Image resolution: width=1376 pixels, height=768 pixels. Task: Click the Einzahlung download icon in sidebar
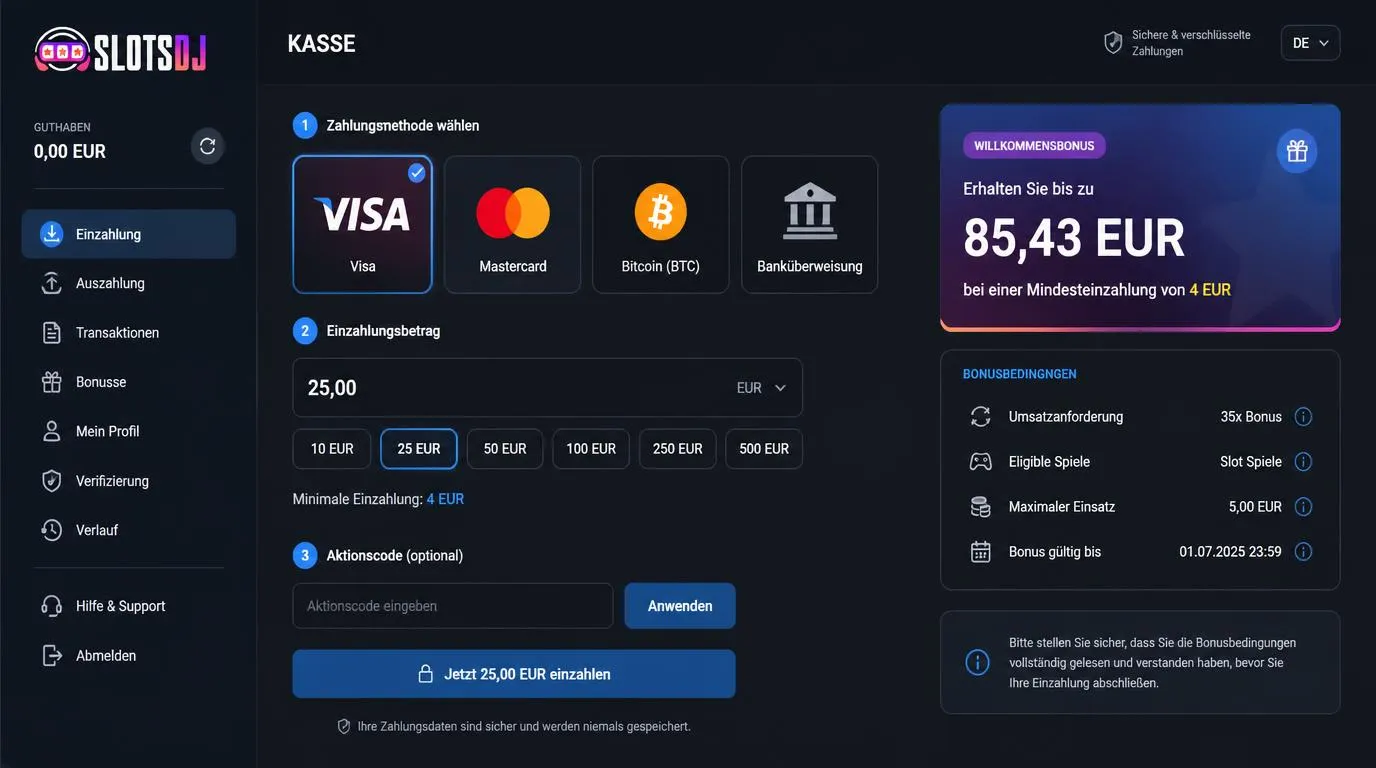[x=52, y=234]
